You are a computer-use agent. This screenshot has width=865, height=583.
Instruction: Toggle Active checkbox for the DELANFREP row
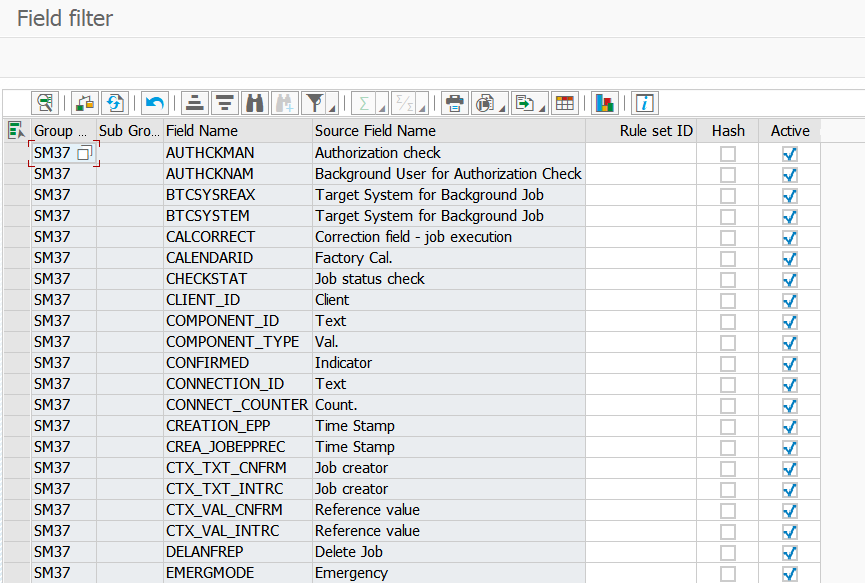[x=790, y=552]
